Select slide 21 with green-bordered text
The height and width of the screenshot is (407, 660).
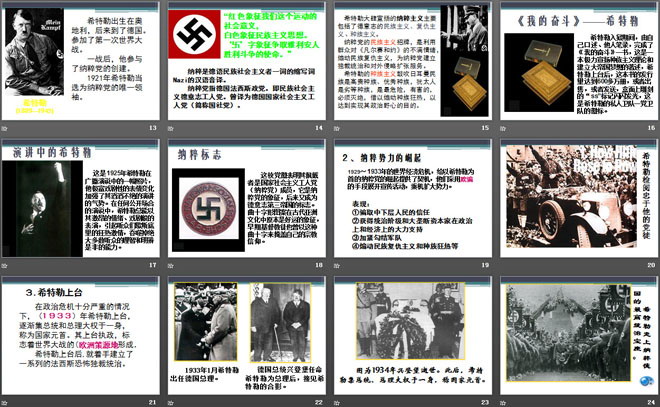coord(82,334)
